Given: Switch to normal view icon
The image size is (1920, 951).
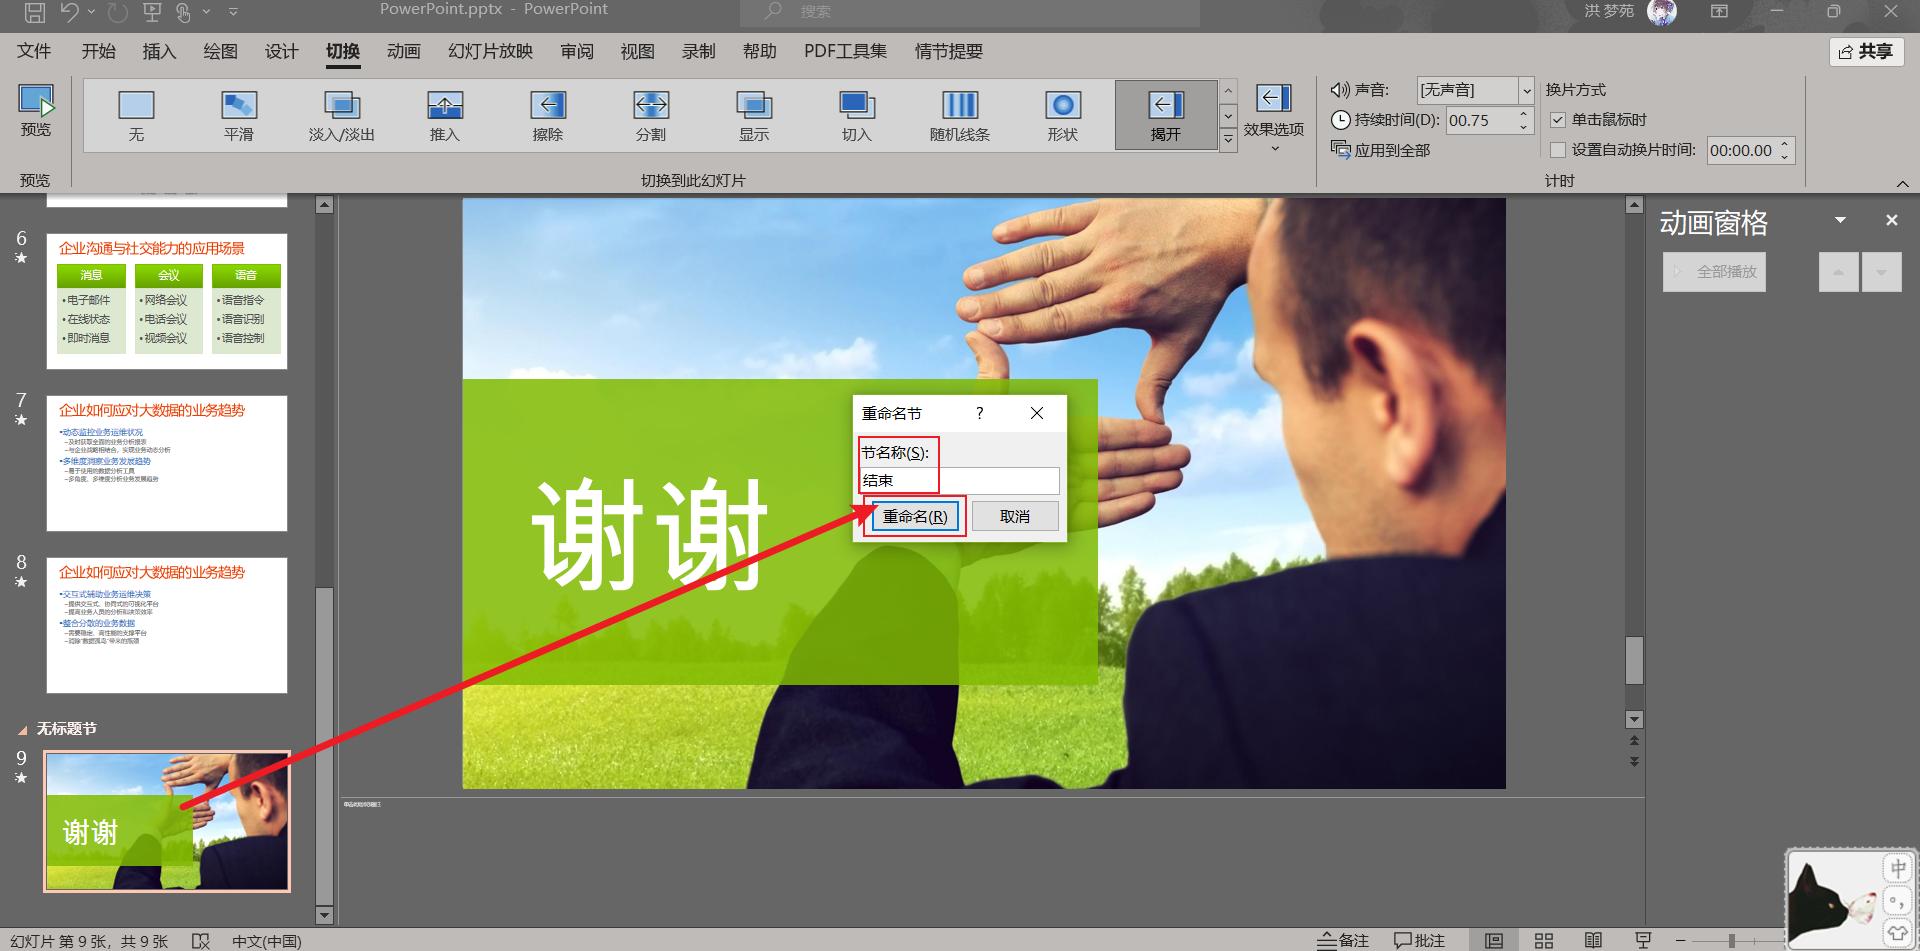Looking at the screenshot, I should click(1494, 940).
